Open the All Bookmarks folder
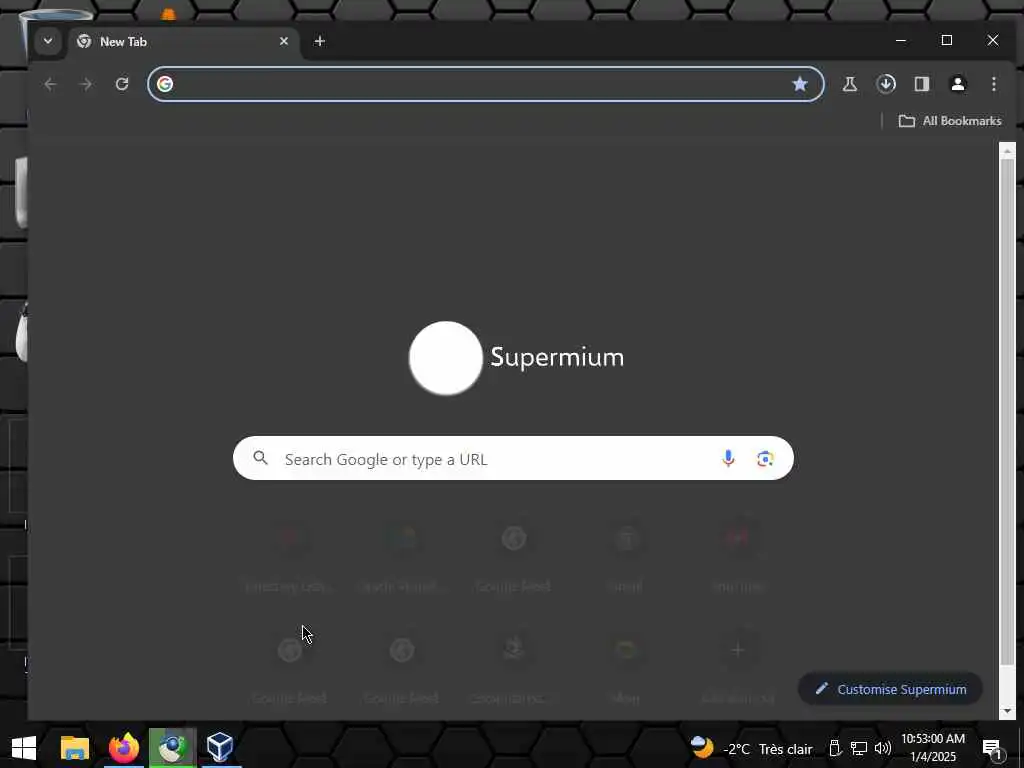The height and width of the screenshot is (768, 1024). [x=950, y=121]
